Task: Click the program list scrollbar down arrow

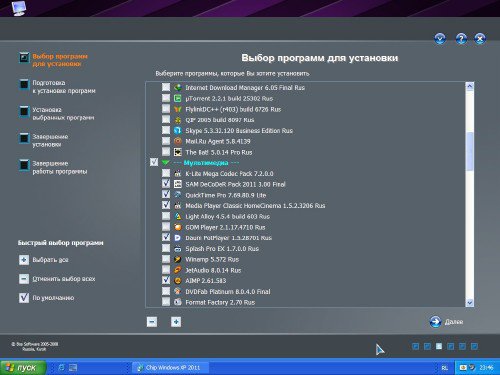Action: [x=470, y=303]
